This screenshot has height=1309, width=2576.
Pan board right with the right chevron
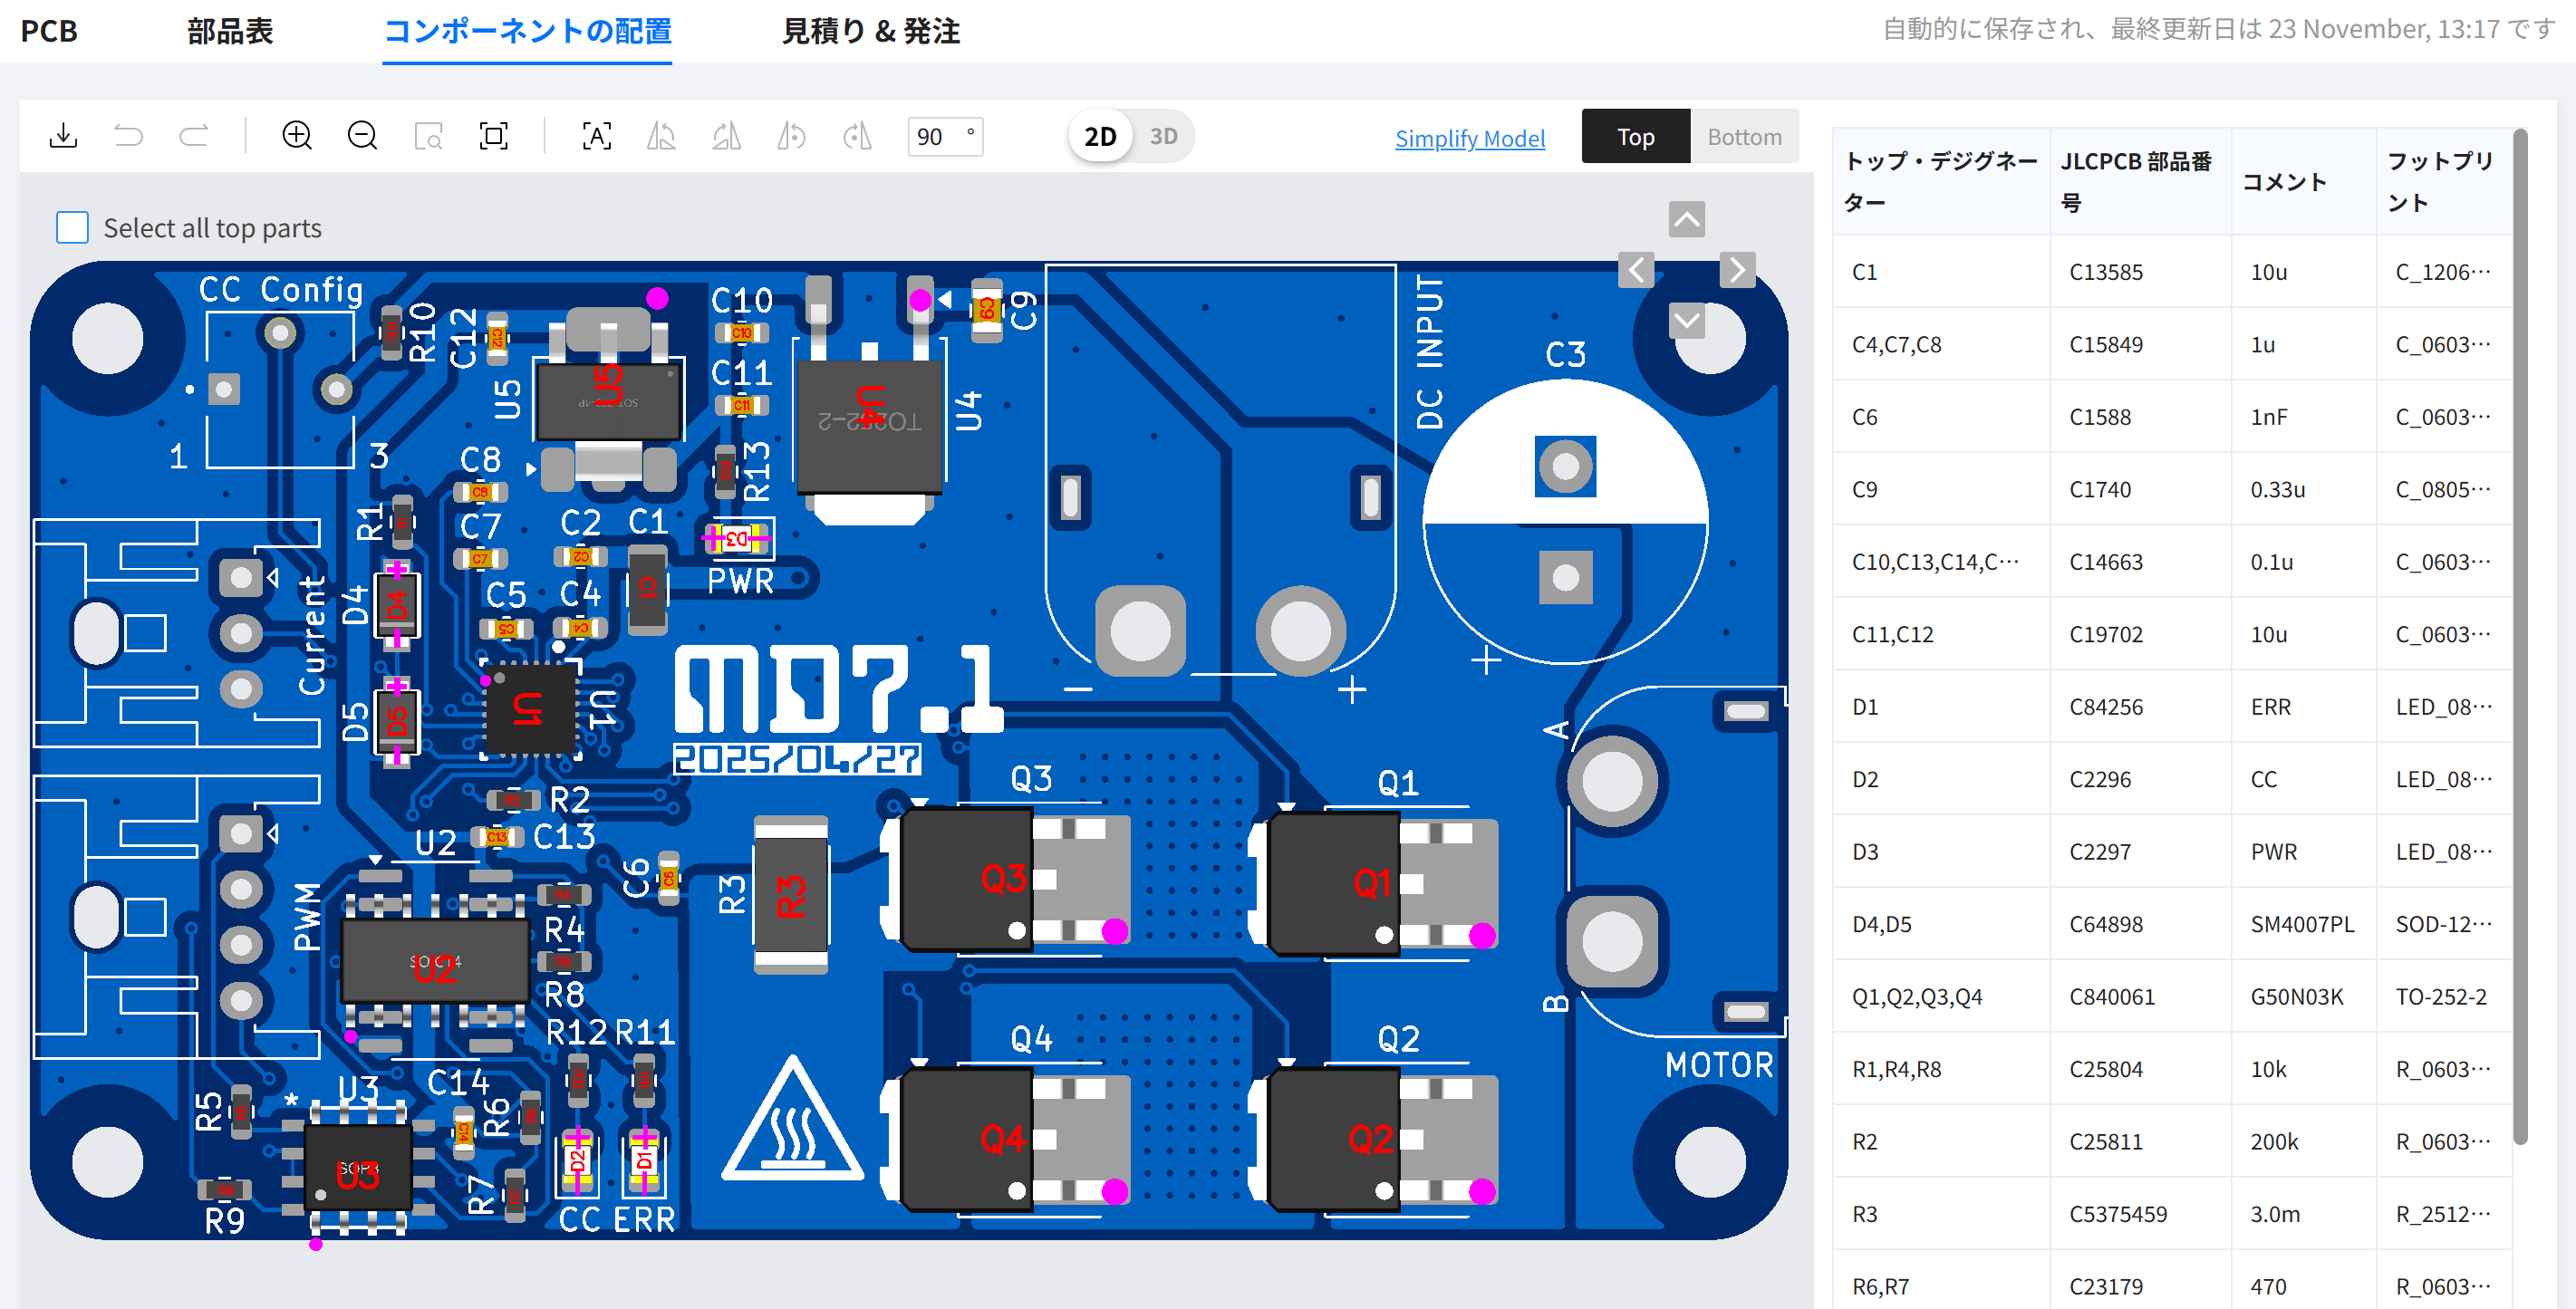click(x=1737, y=270)
